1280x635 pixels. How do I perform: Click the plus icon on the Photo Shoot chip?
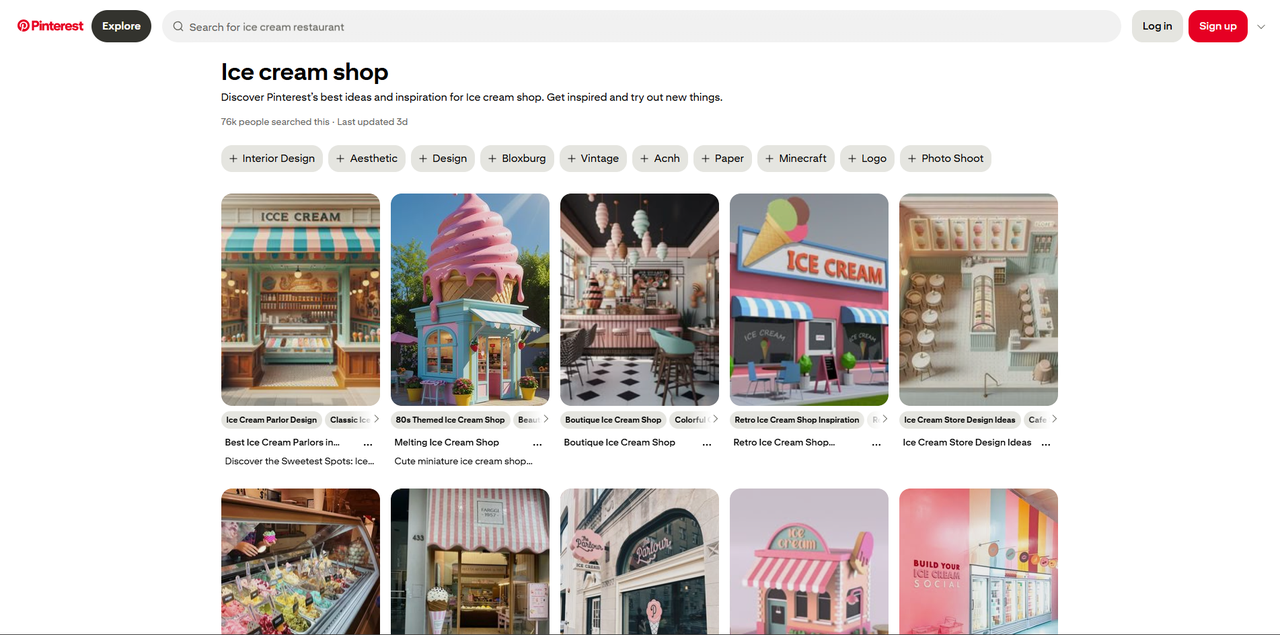pyautogui.click(x=910, y=158)
